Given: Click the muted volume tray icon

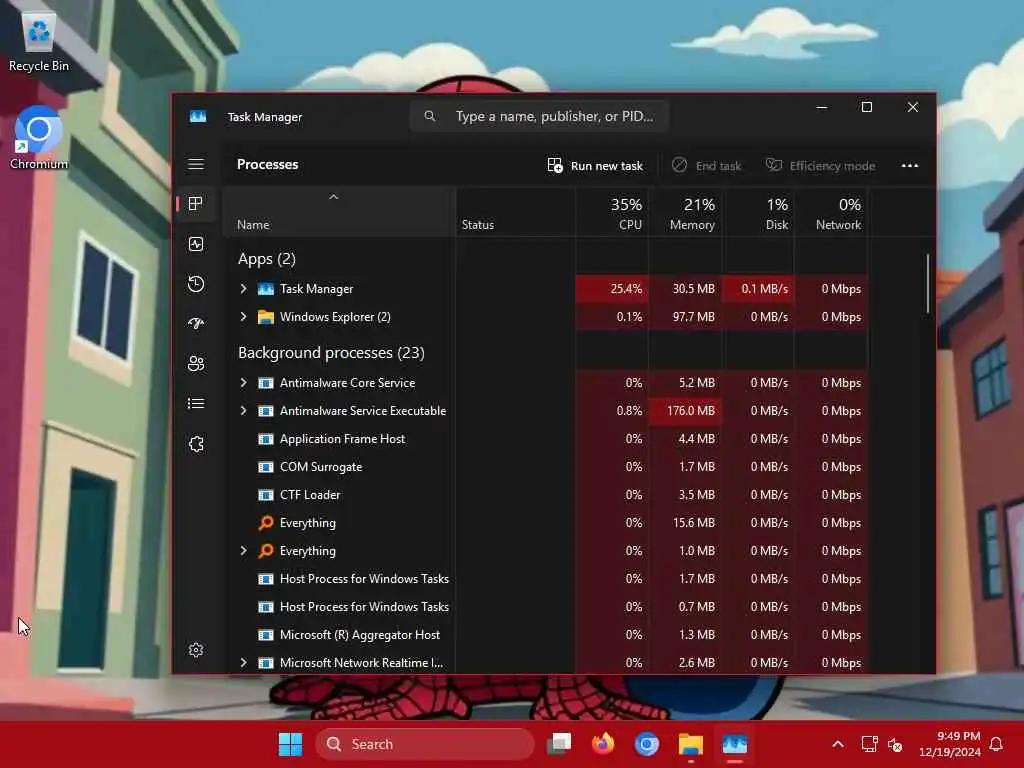Looking at the screenshot, I should (895, 744).
